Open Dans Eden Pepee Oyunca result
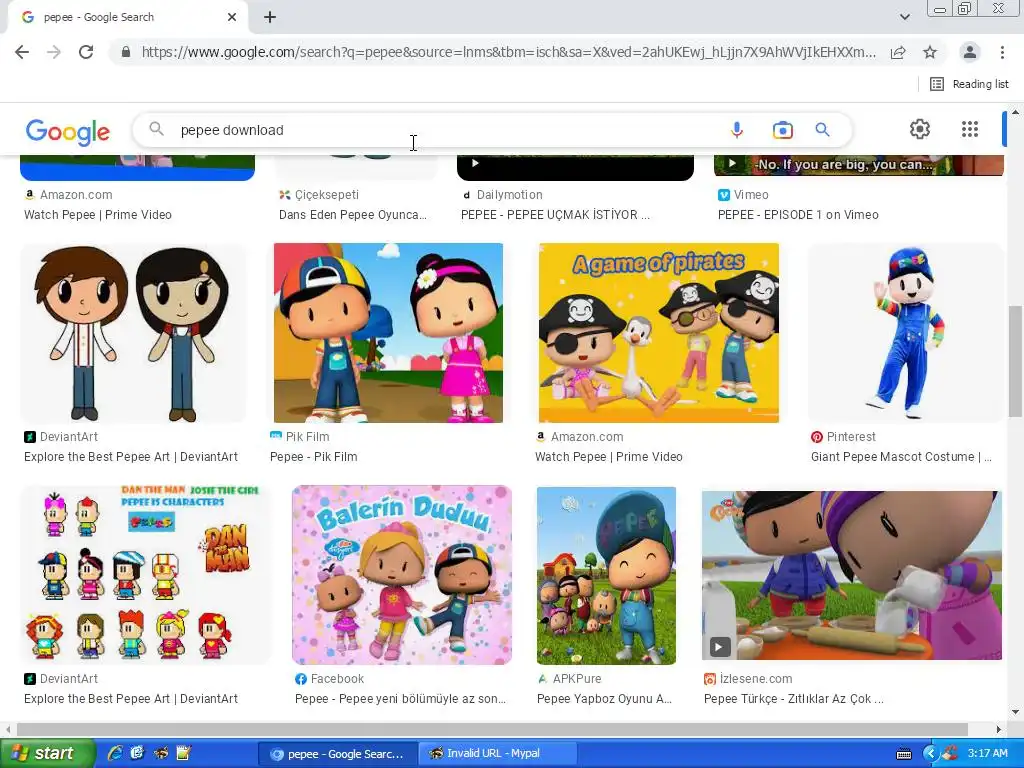 click(x=353, y=215)
